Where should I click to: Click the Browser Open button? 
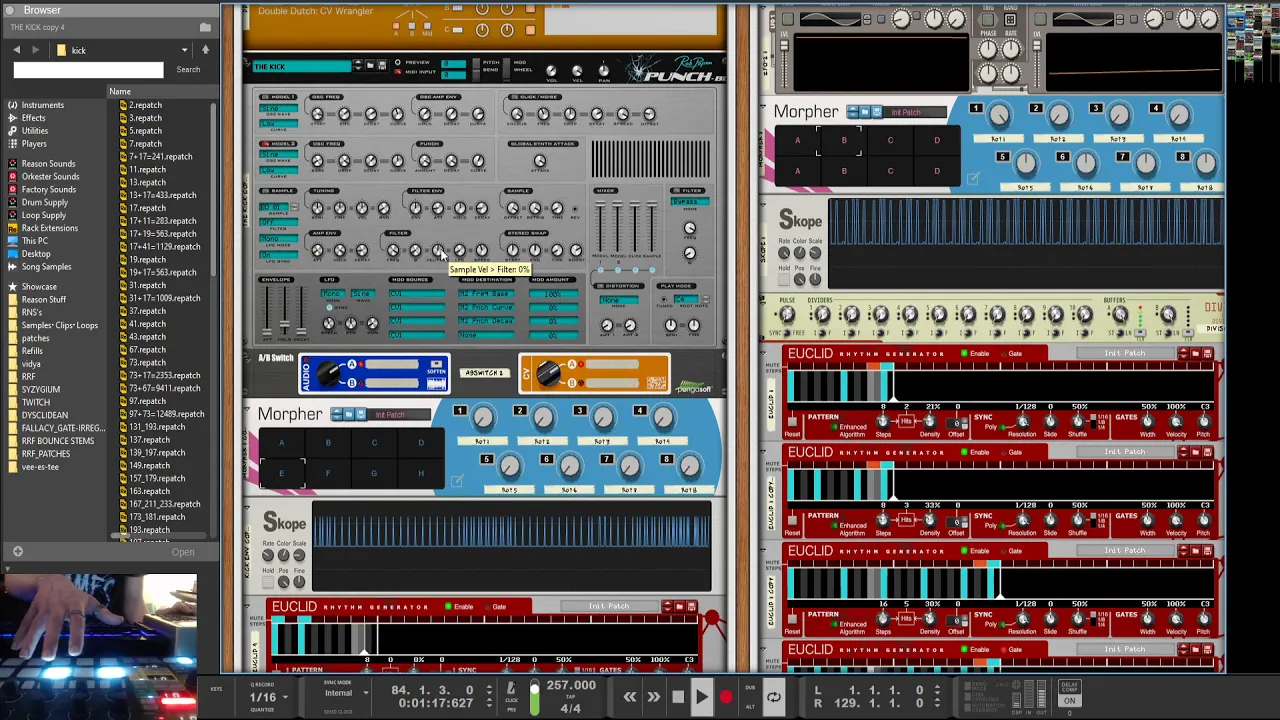[183, 552]
